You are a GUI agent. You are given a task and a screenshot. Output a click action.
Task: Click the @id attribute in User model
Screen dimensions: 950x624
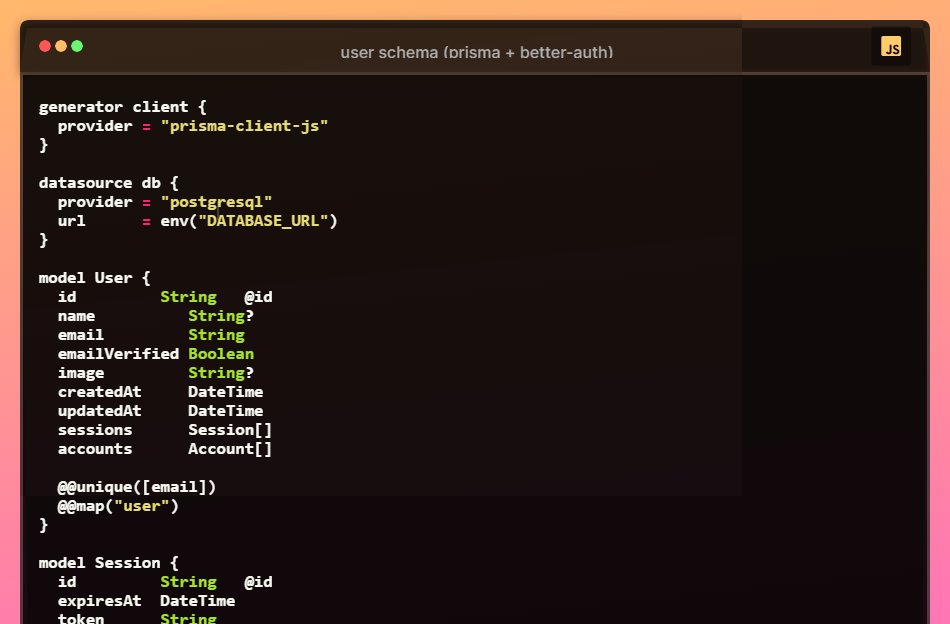258,297
